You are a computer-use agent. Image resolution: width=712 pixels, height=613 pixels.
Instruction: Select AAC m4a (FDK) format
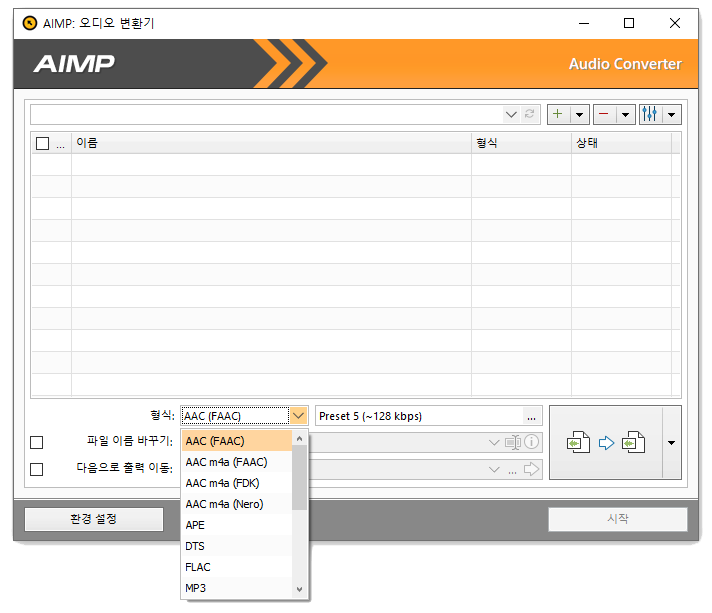[237, 483]
